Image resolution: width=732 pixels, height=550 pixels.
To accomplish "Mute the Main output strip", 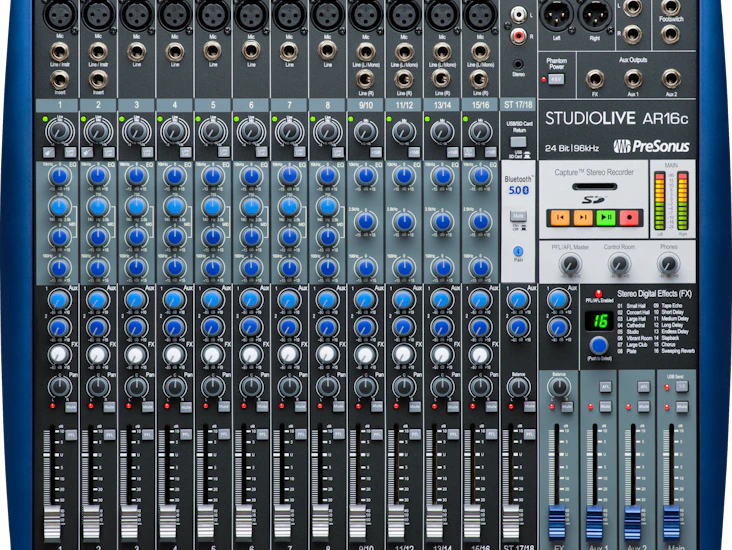I will 682,407.
